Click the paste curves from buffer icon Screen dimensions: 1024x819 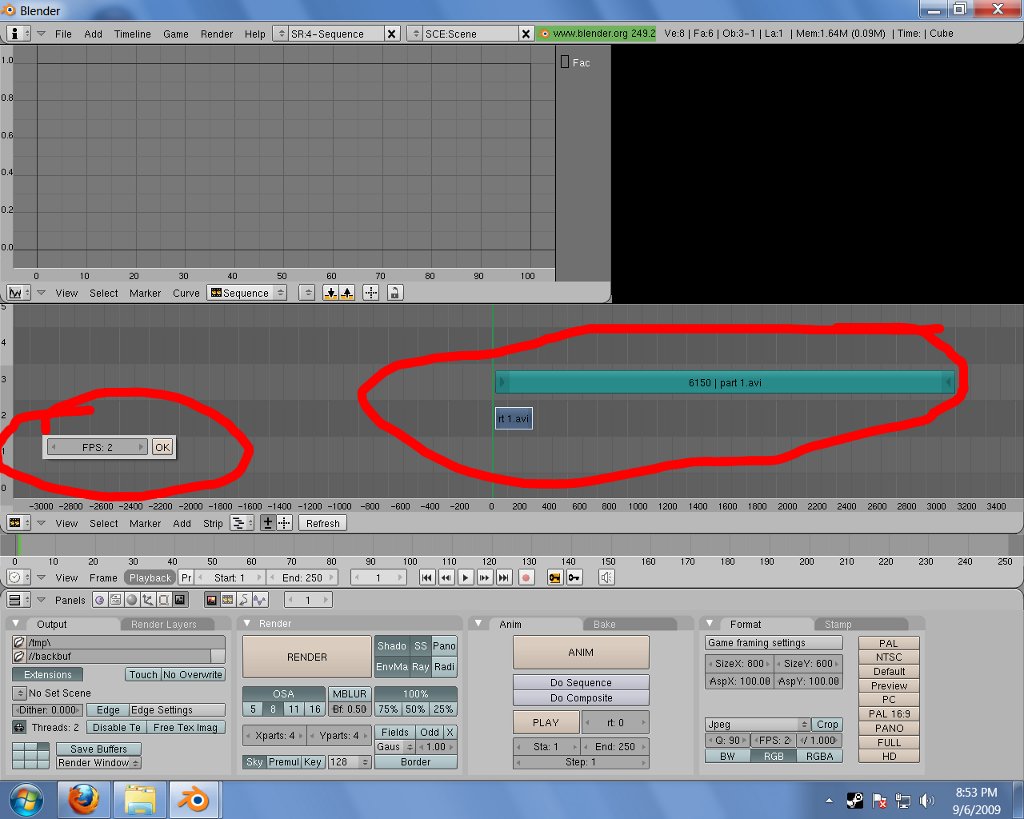click(x=347, y=293)
